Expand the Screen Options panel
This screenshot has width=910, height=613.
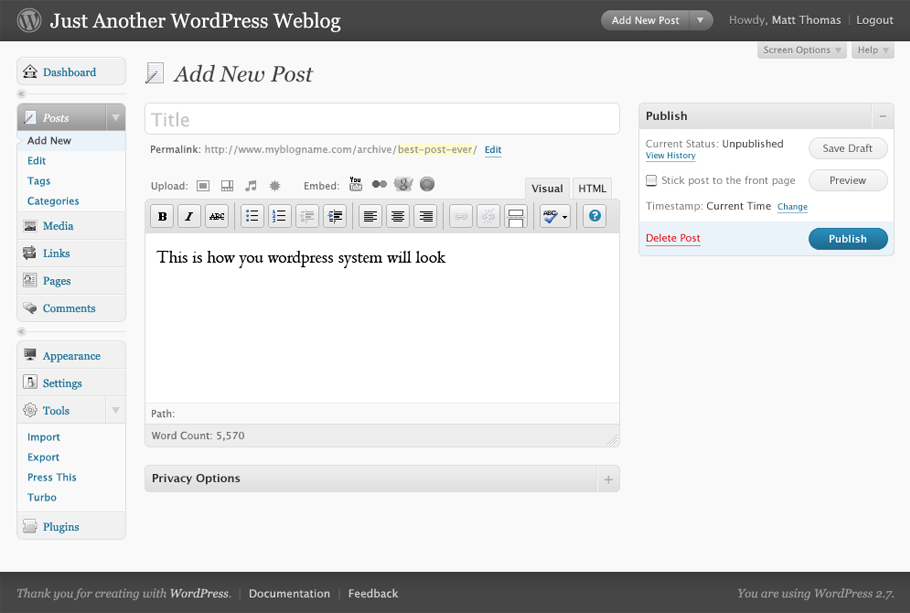(801, 50)
